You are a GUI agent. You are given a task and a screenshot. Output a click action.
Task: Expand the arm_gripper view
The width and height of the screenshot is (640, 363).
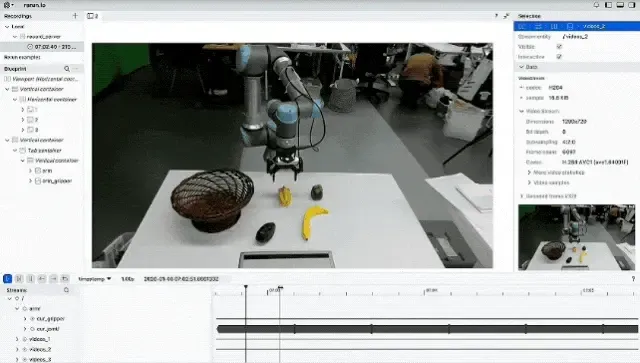(31, 181)
